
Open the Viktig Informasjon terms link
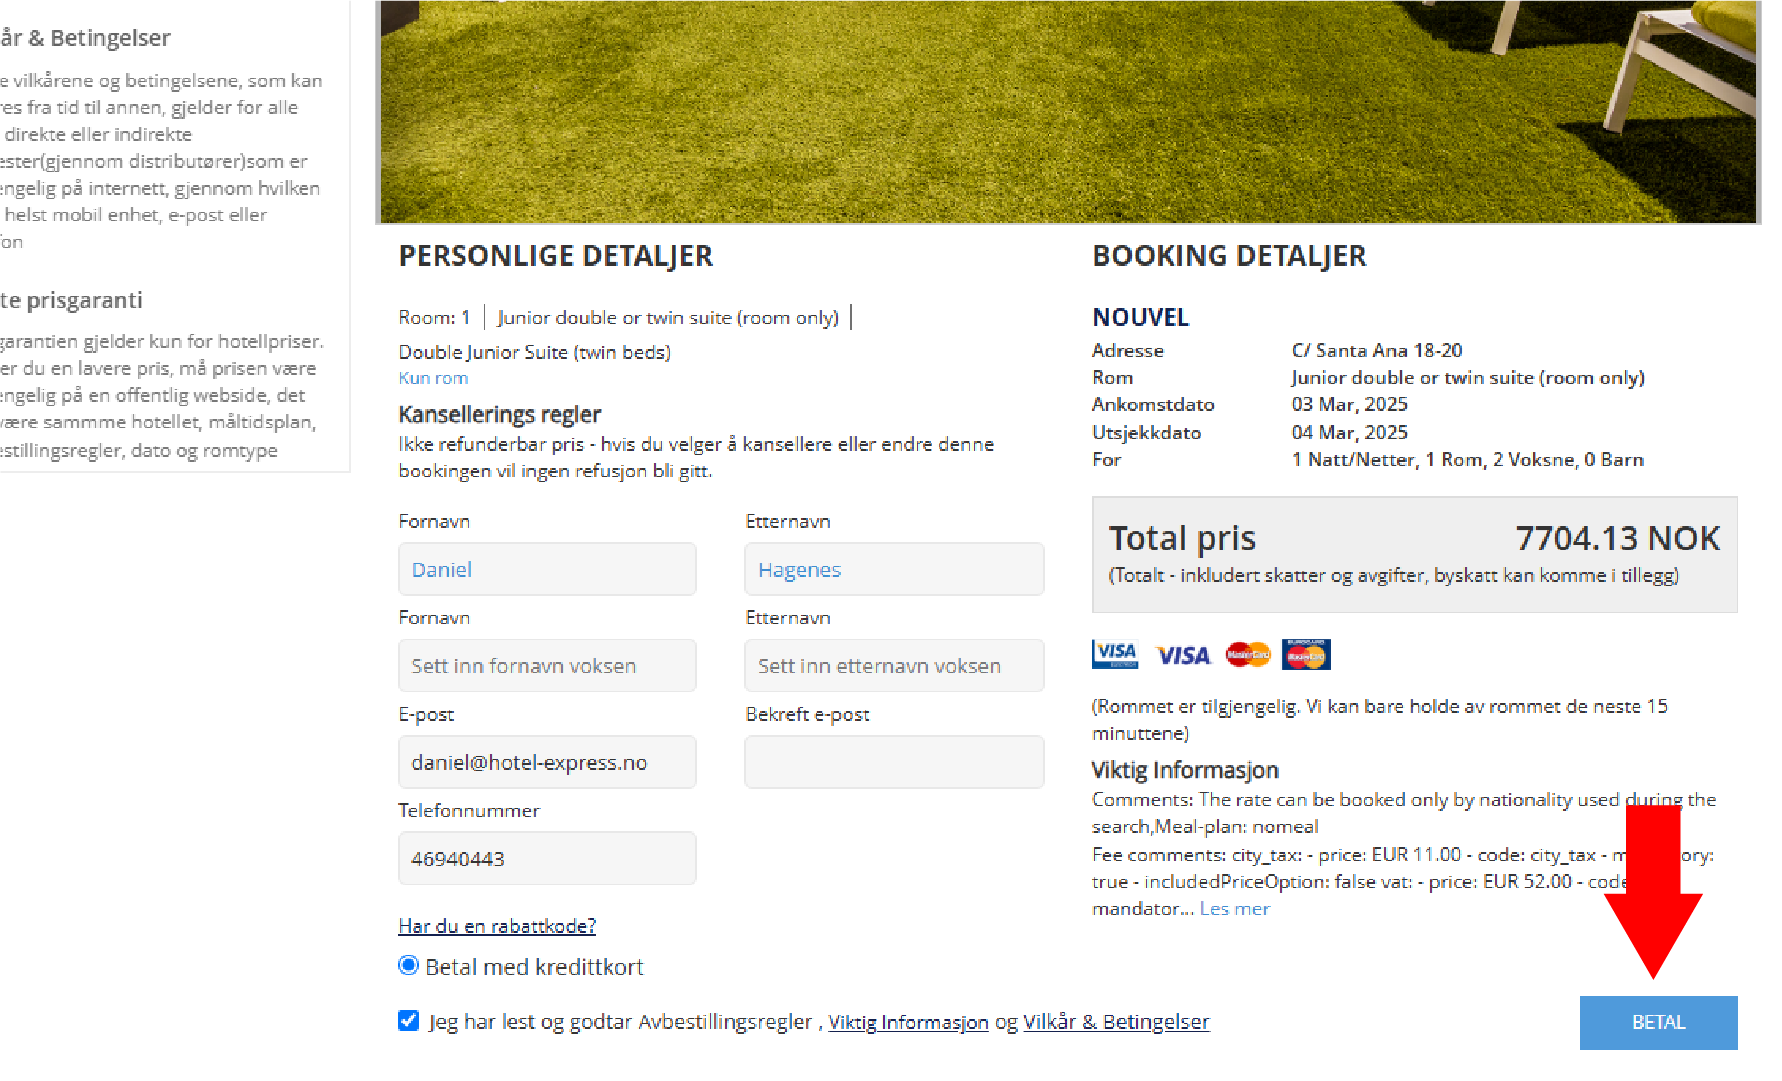click(908, 1022)
